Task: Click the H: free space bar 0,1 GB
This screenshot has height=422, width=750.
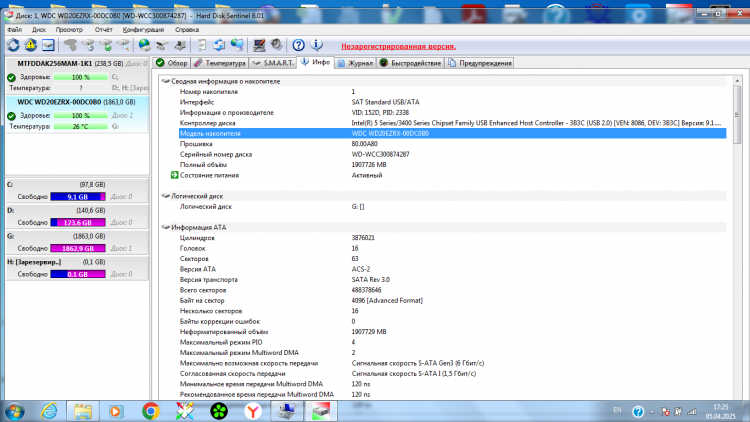Action: pyautogui.click(x=78, y=274)
